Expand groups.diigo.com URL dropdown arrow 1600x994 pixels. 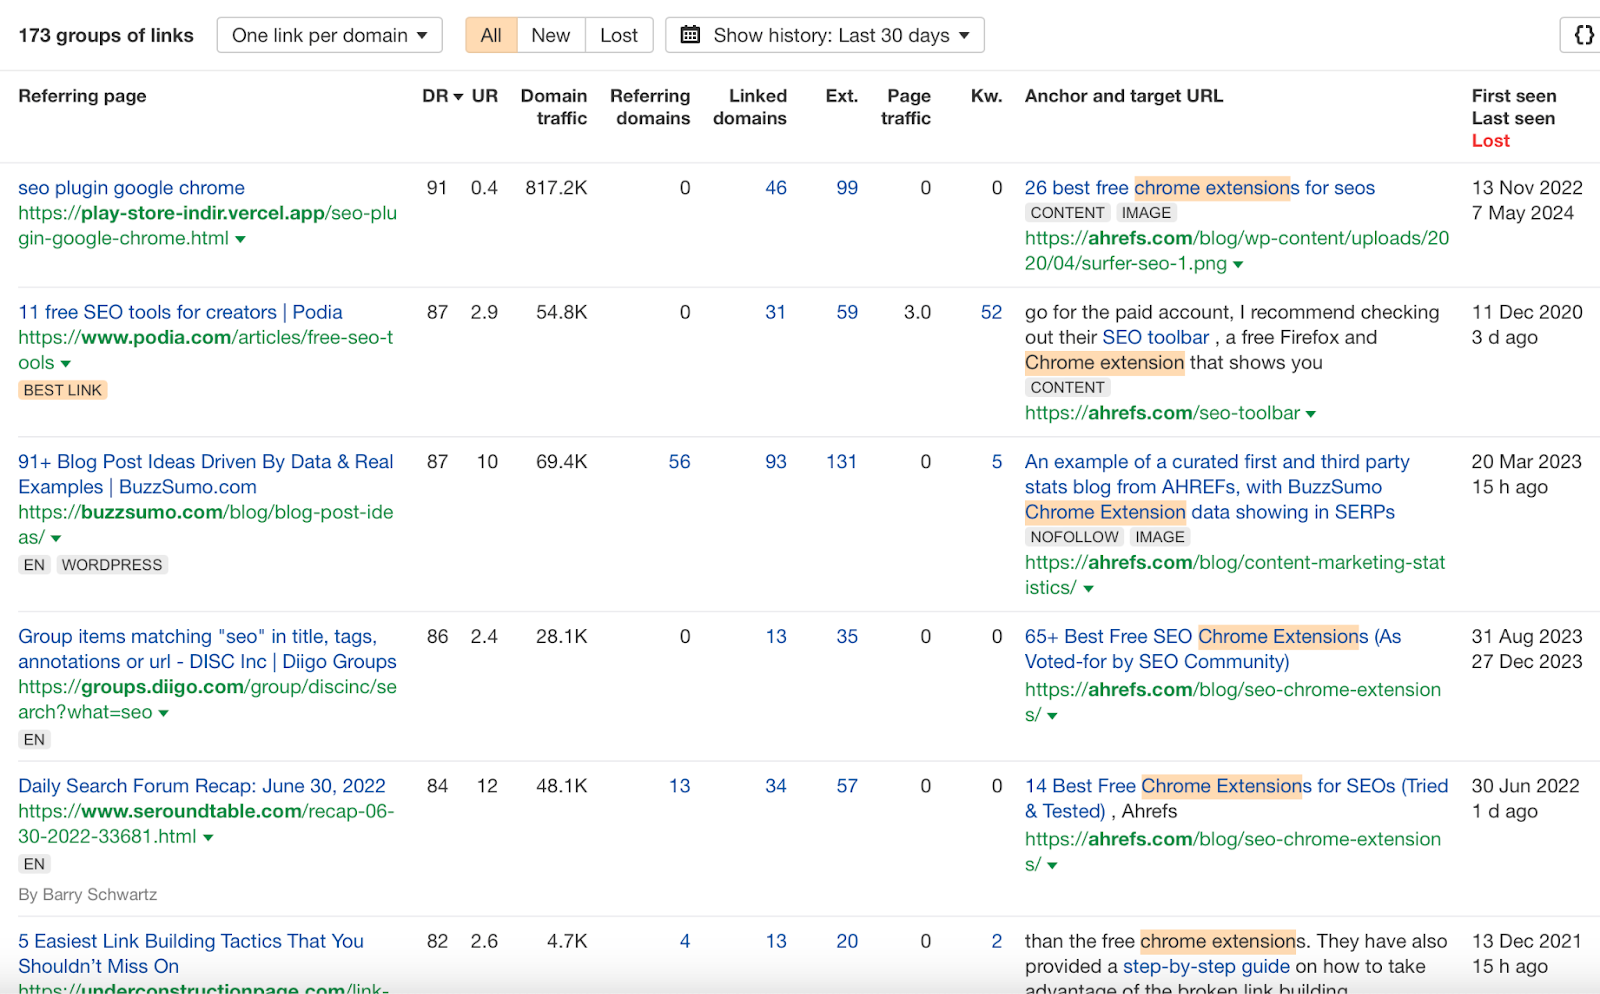point(163,713)
